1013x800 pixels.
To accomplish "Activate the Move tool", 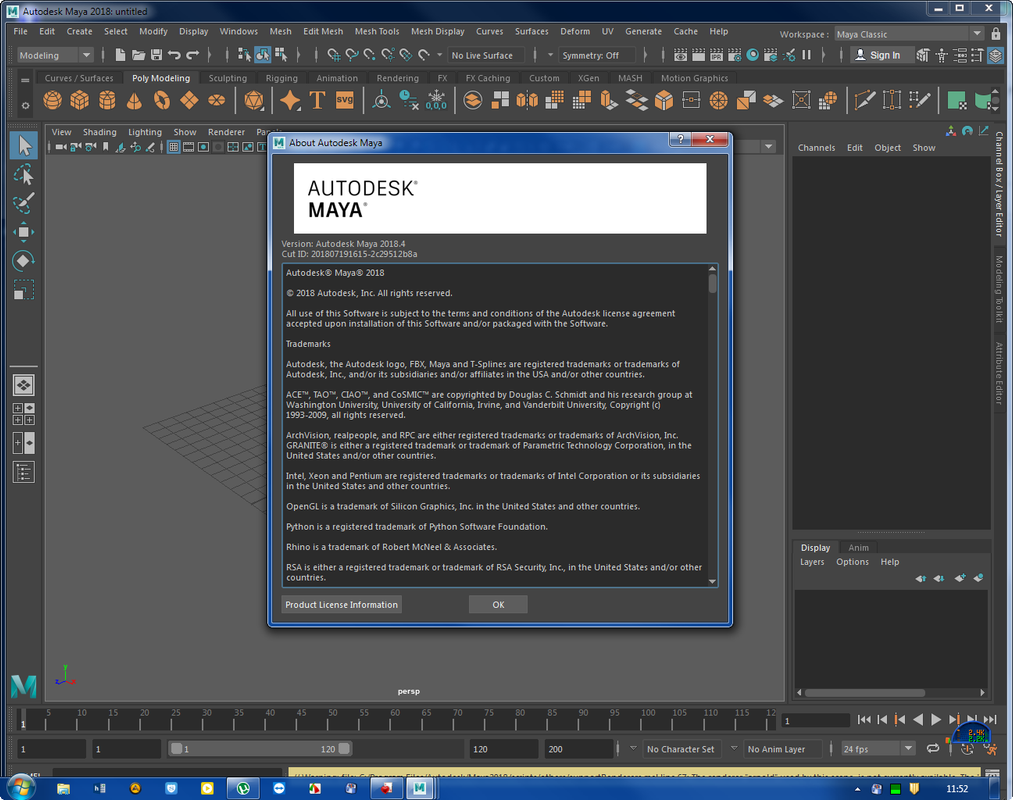I will [24, 232].
